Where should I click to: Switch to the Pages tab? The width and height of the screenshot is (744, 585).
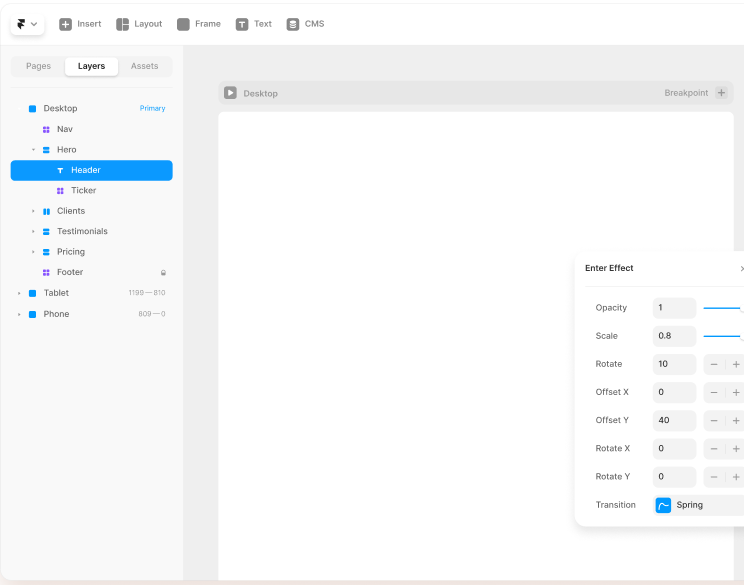click(38, 66)
